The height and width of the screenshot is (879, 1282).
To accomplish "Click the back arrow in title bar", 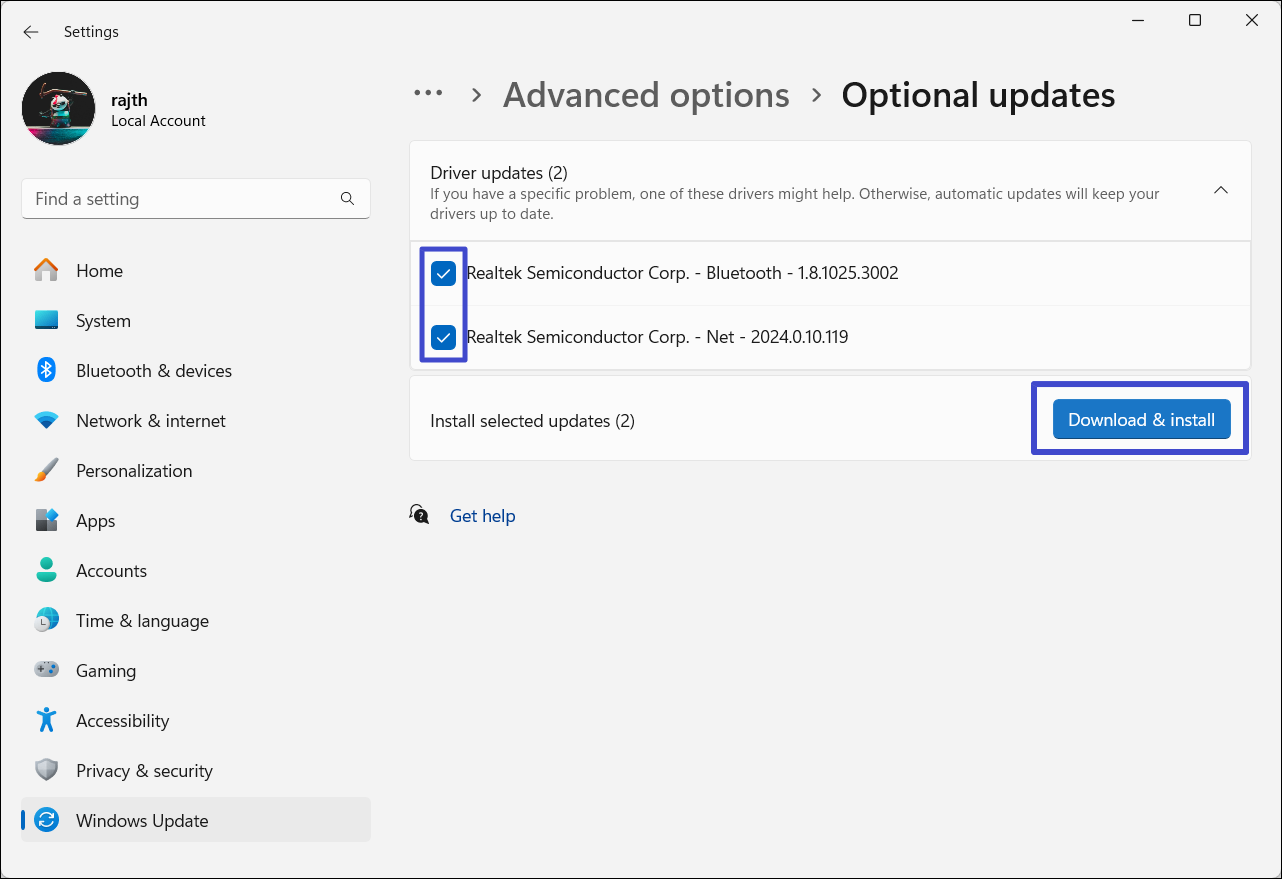I will click(x=31, y=32).
